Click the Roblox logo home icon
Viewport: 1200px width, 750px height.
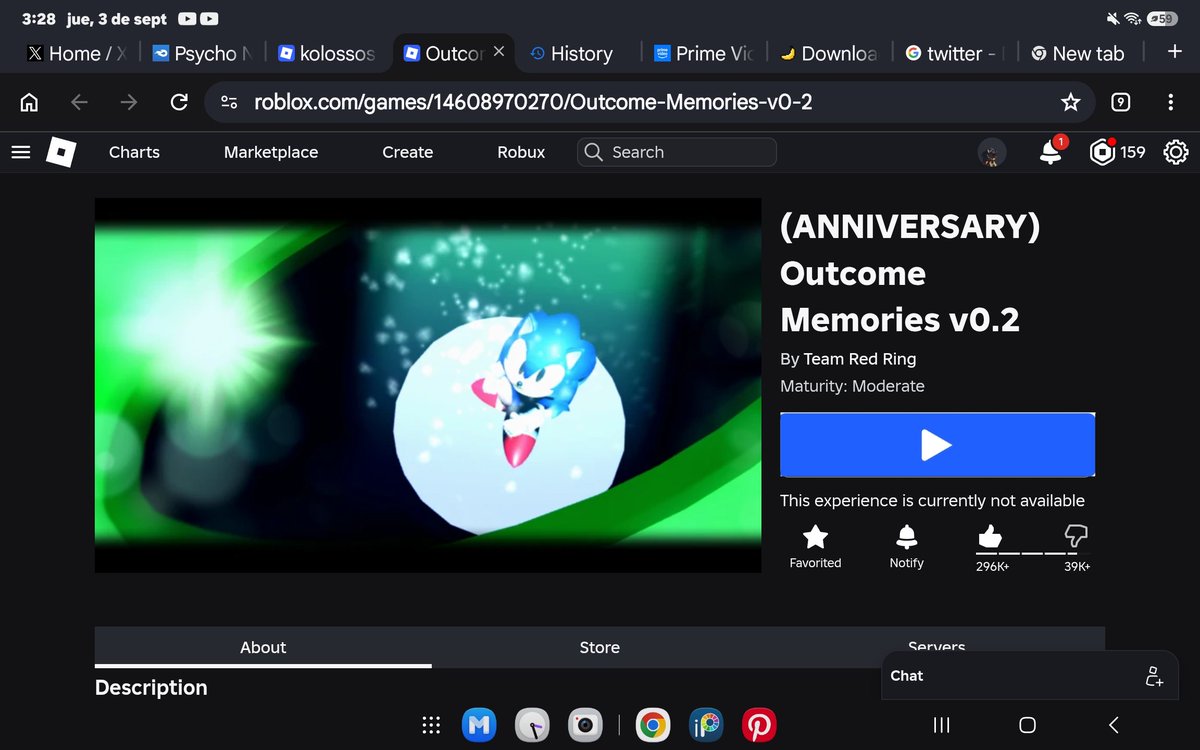click(62, 152)
